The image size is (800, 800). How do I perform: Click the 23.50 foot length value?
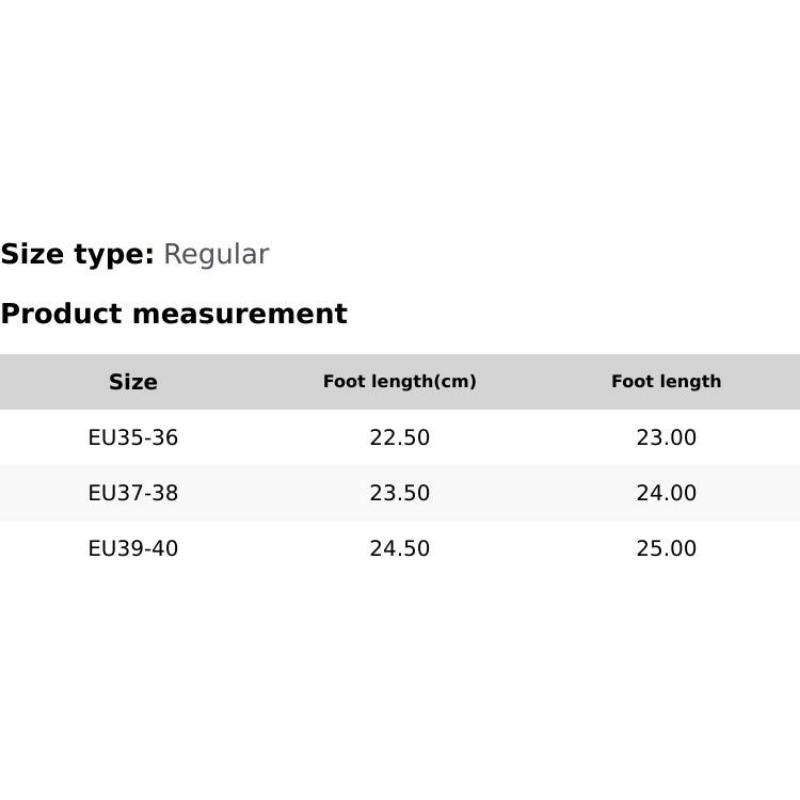click(x=400, y=493)
